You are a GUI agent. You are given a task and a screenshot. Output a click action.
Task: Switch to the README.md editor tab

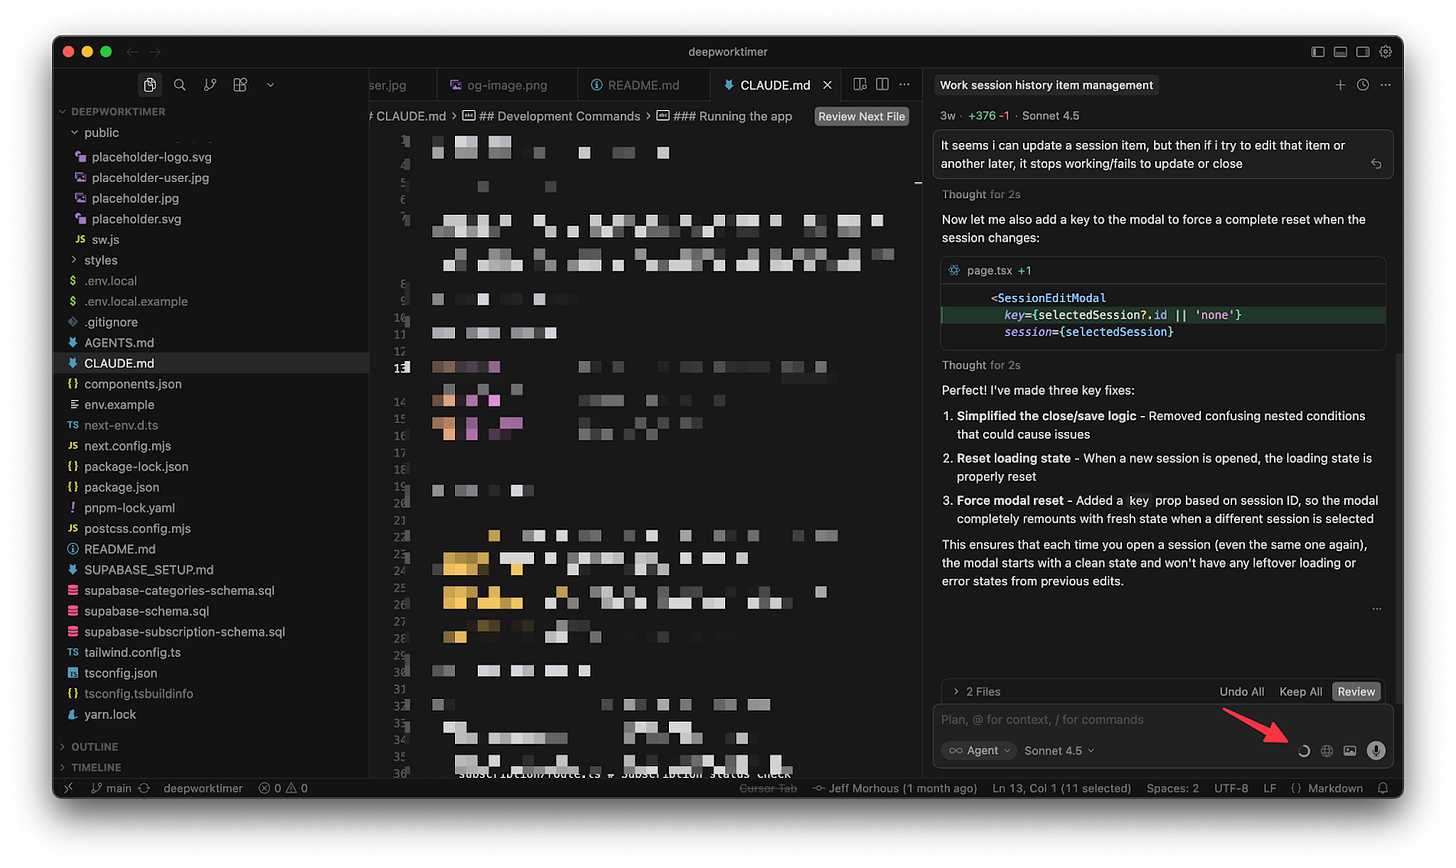click(x=643, y=85)
